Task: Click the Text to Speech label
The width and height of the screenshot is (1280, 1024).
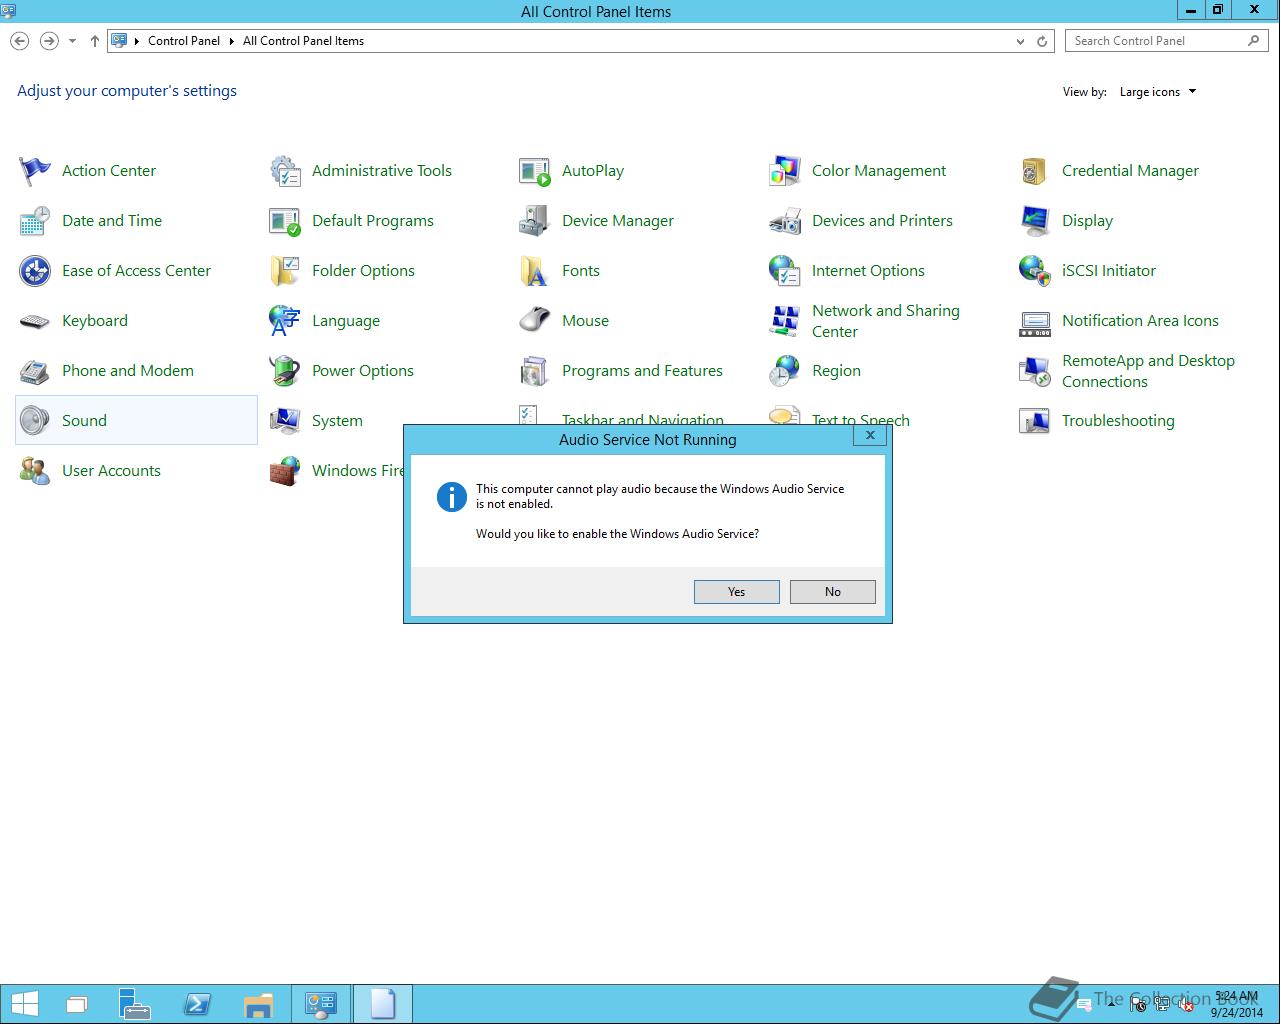Action: [x=861, y=420]
